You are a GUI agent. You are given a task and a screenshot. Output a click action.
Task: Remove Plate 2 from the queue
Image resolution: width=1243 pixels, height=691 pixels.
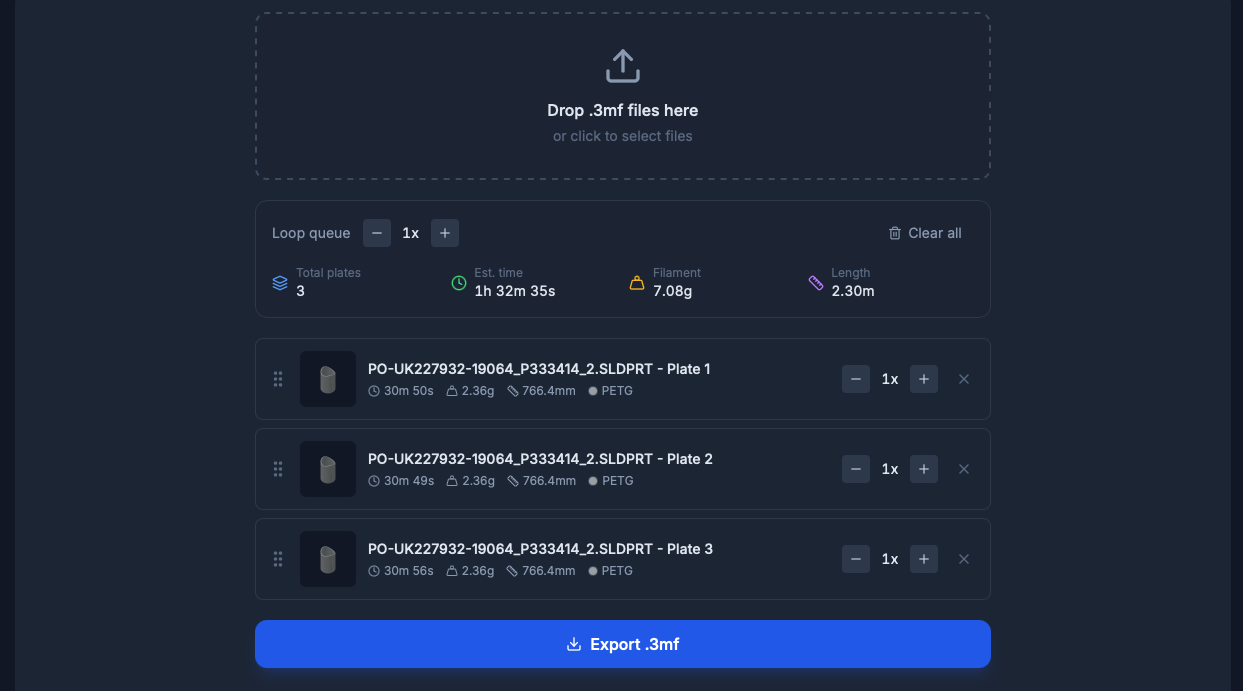tap(964, 469)
